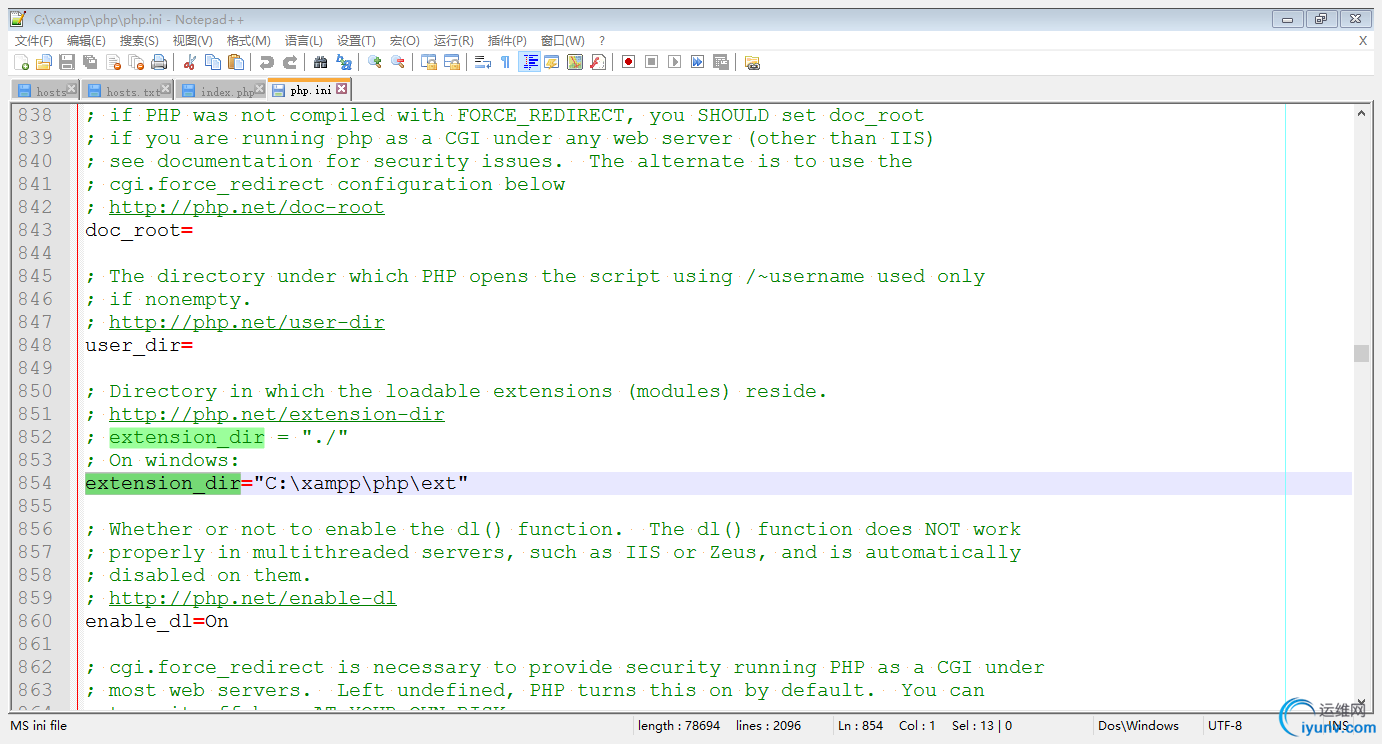Toggle synchronized horizontal scrolling icon
The width and height of the screenshot is (1382, 744).
click(451, 62)
